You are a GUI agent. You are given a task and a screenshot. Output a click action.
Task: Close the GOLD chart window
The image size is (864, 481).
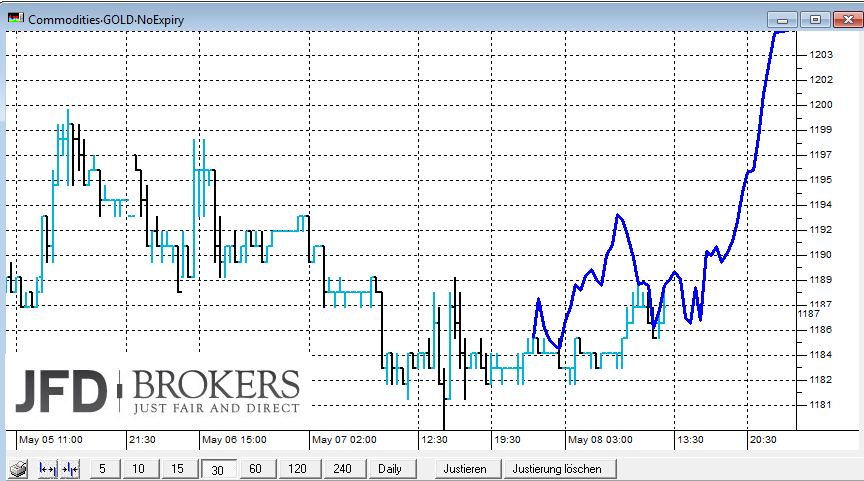[x=848, y=20]
